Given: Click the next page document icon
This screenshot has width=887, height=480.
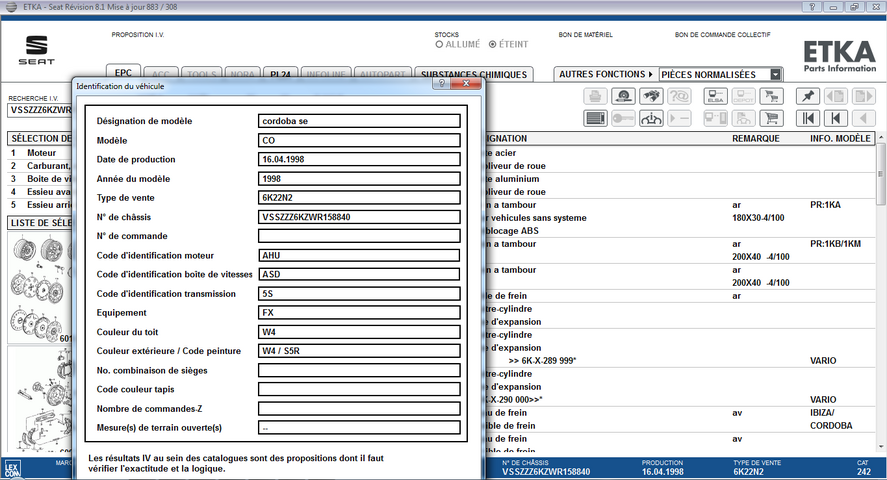Looking at the screenshot, I should point(864,97).
